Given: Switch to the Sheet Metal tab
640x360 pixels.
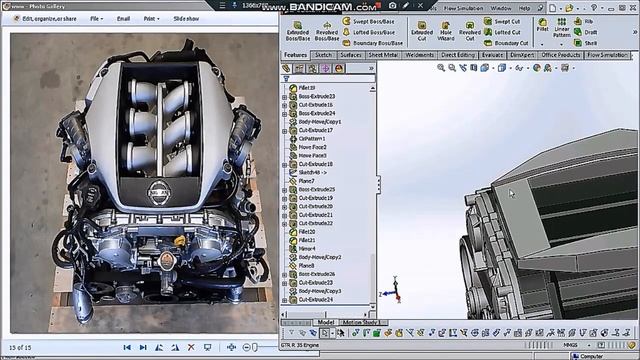Looking at the screenshot, I should 383,55.
